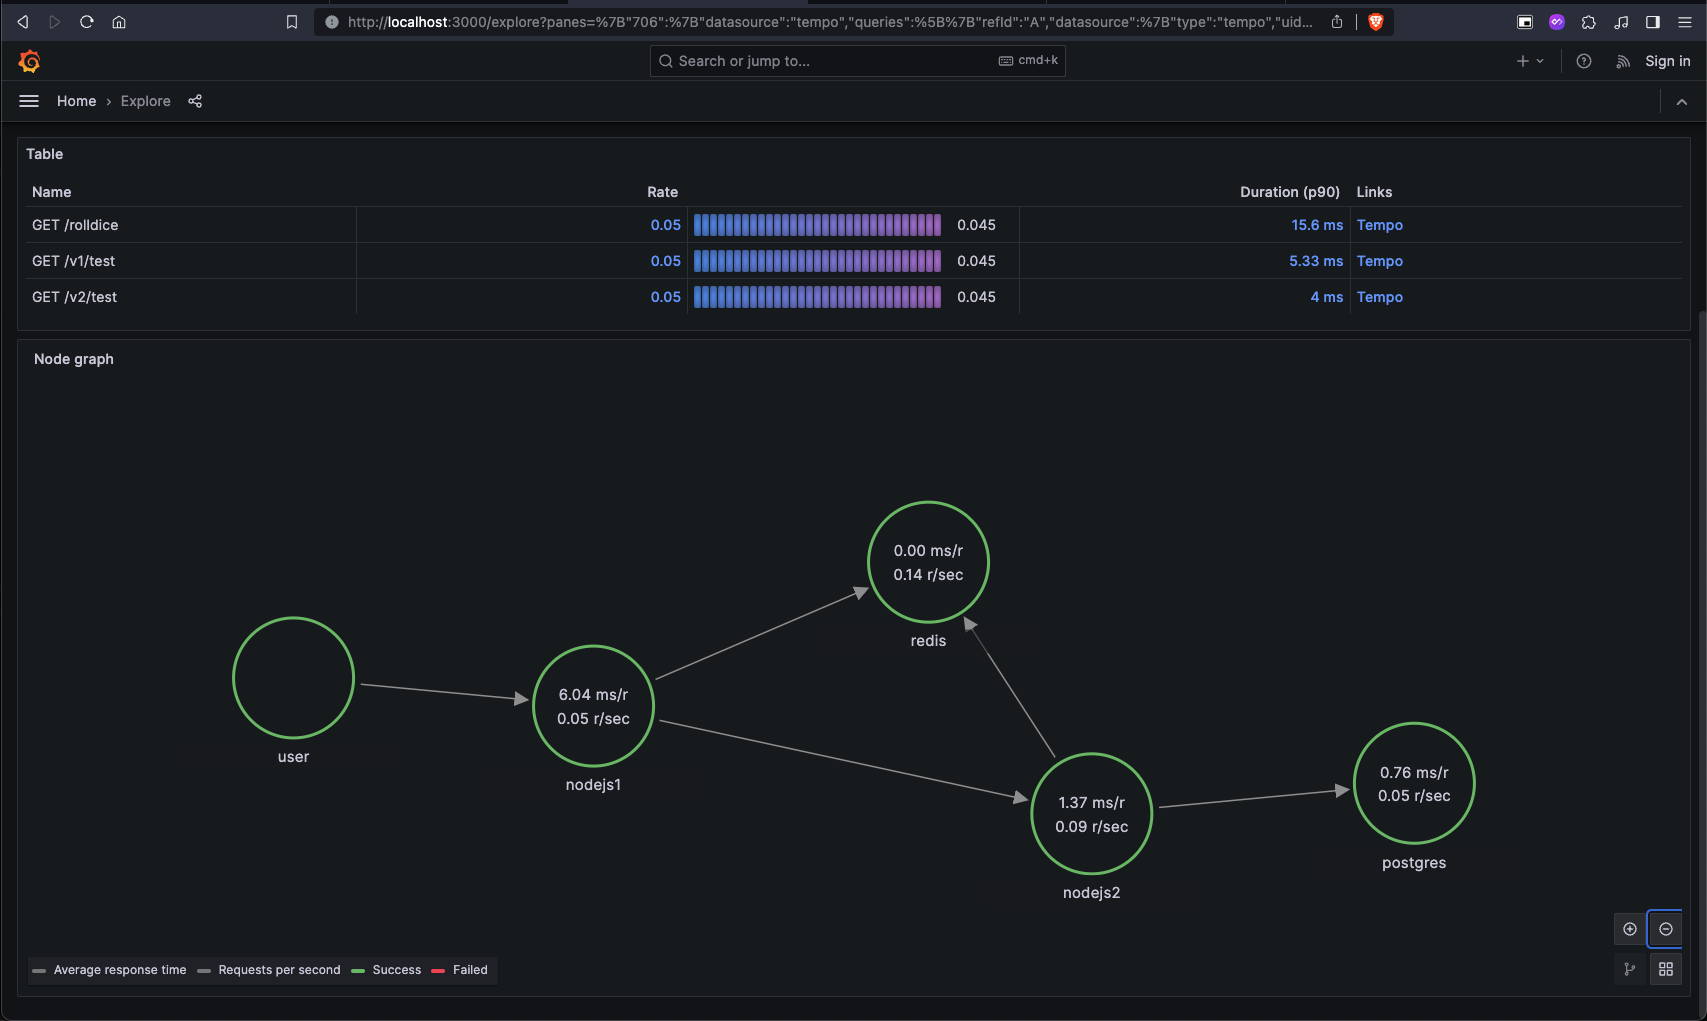Viewport: 1707px width, 1021px height.
Task: Click the rate 0.05 value for GET /rolldice
Action: point(666,225)
